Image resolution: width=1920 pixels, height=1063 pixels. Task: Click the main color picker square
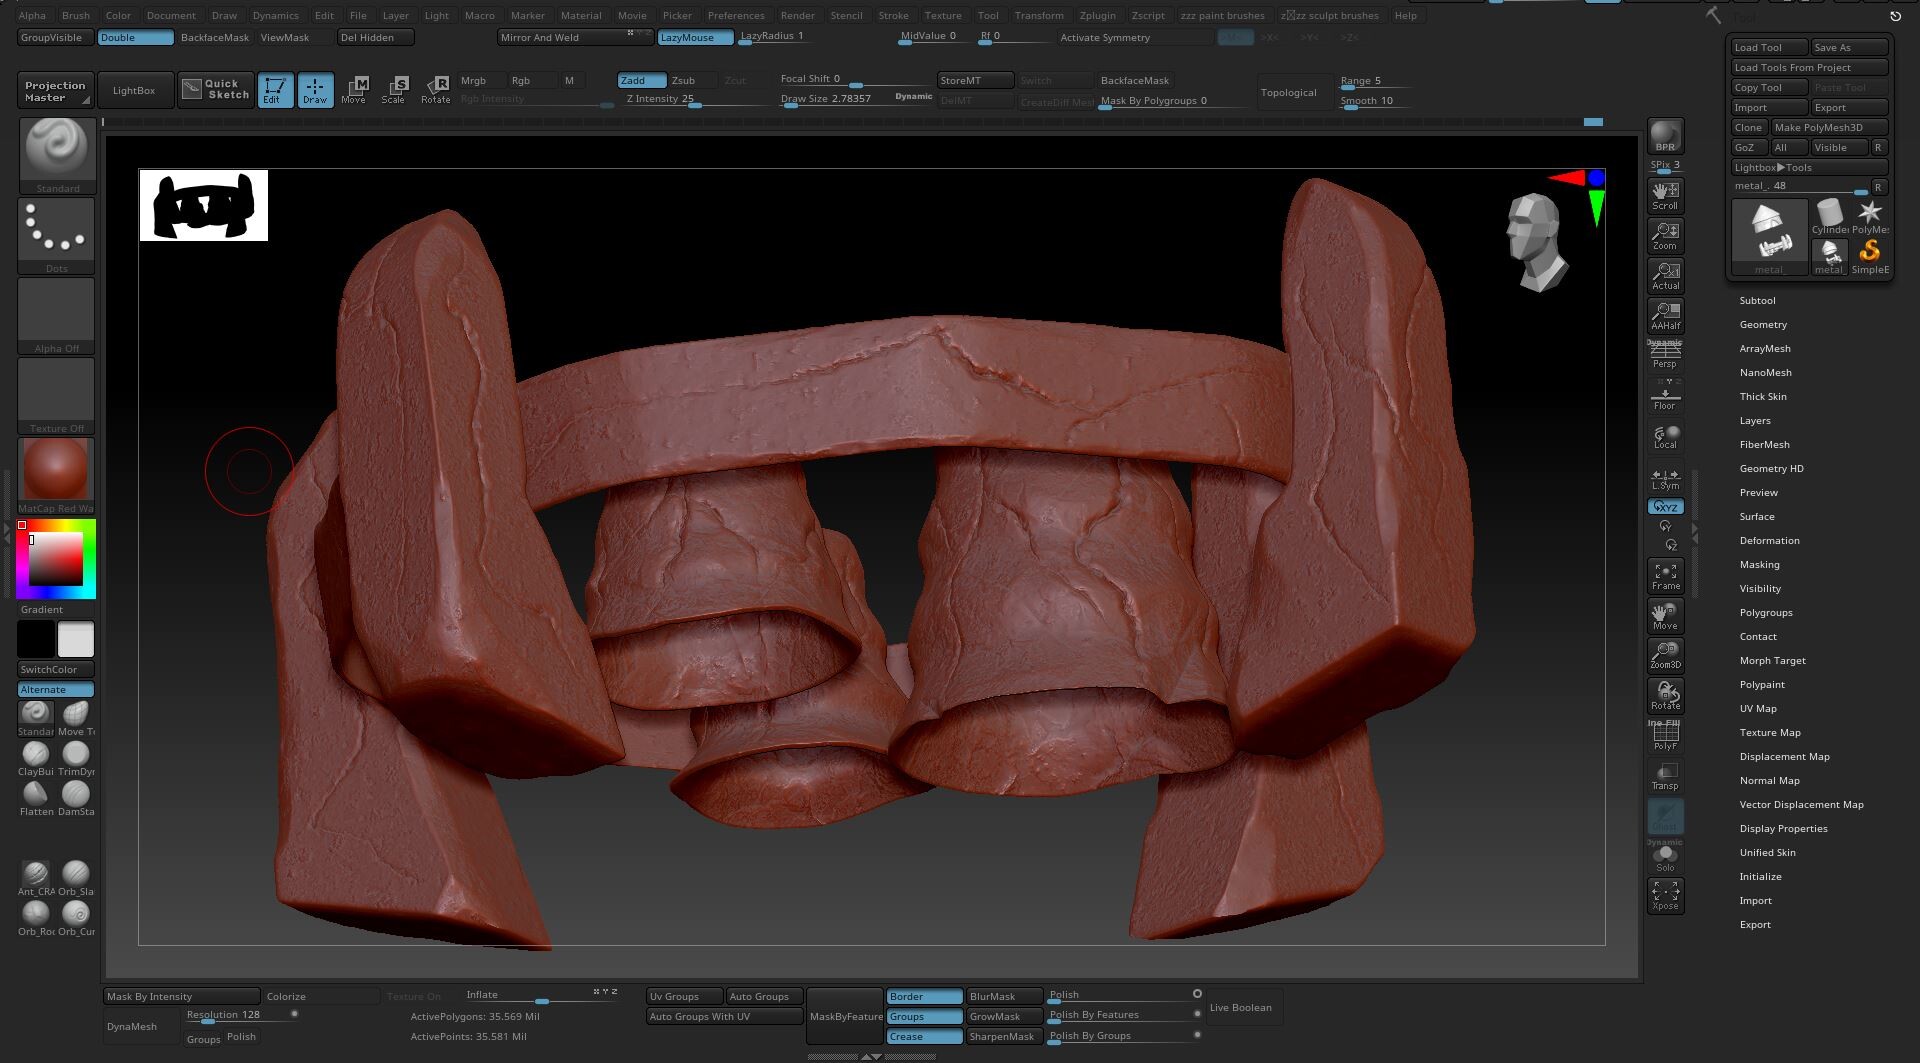[56, 559]
